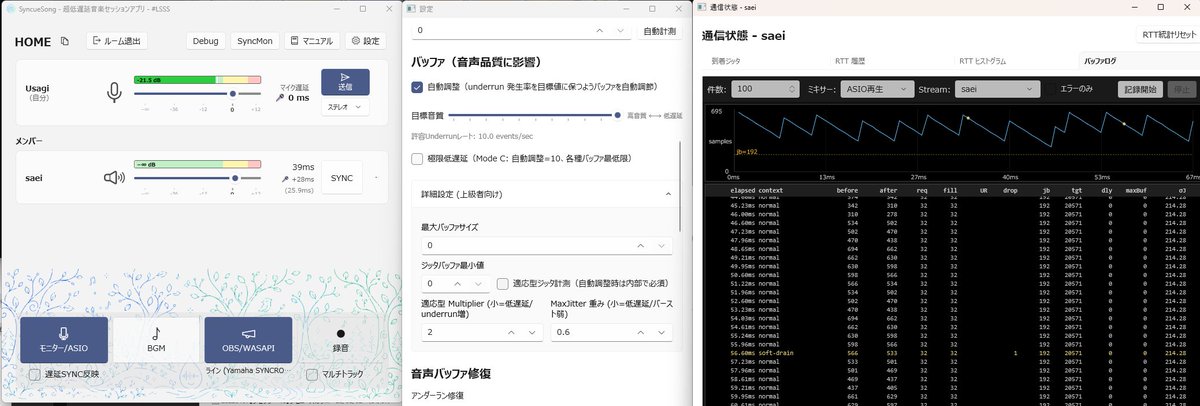Start 録音 recording
Screen dimensions: 1200x406
(340, 339)
